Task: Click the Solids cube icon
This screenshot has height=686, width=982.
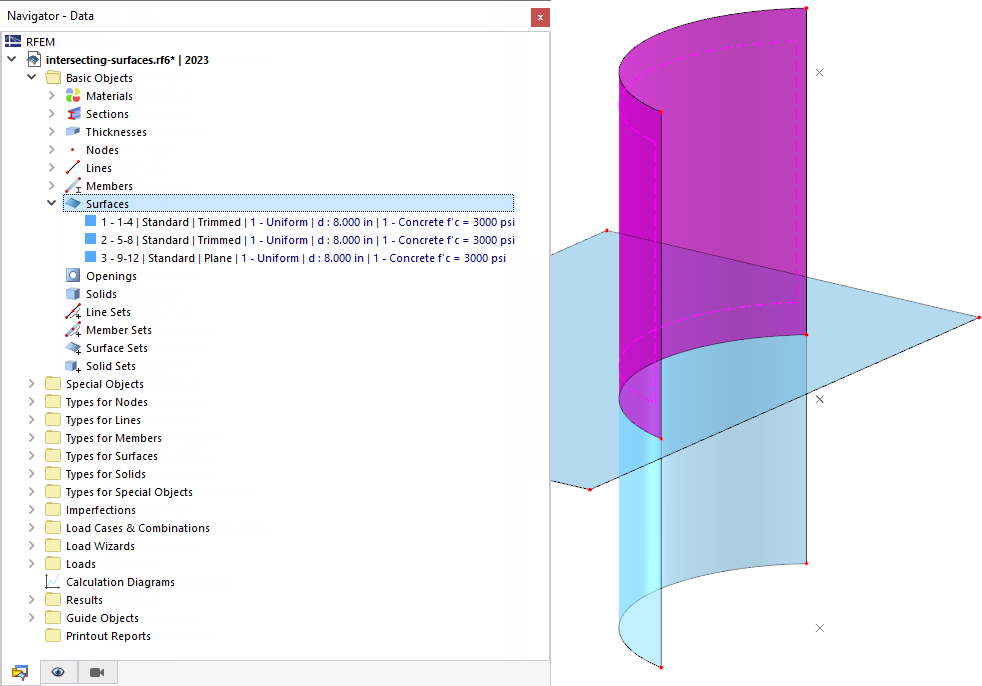Action: pyautogui.click(x=73, y=294)
